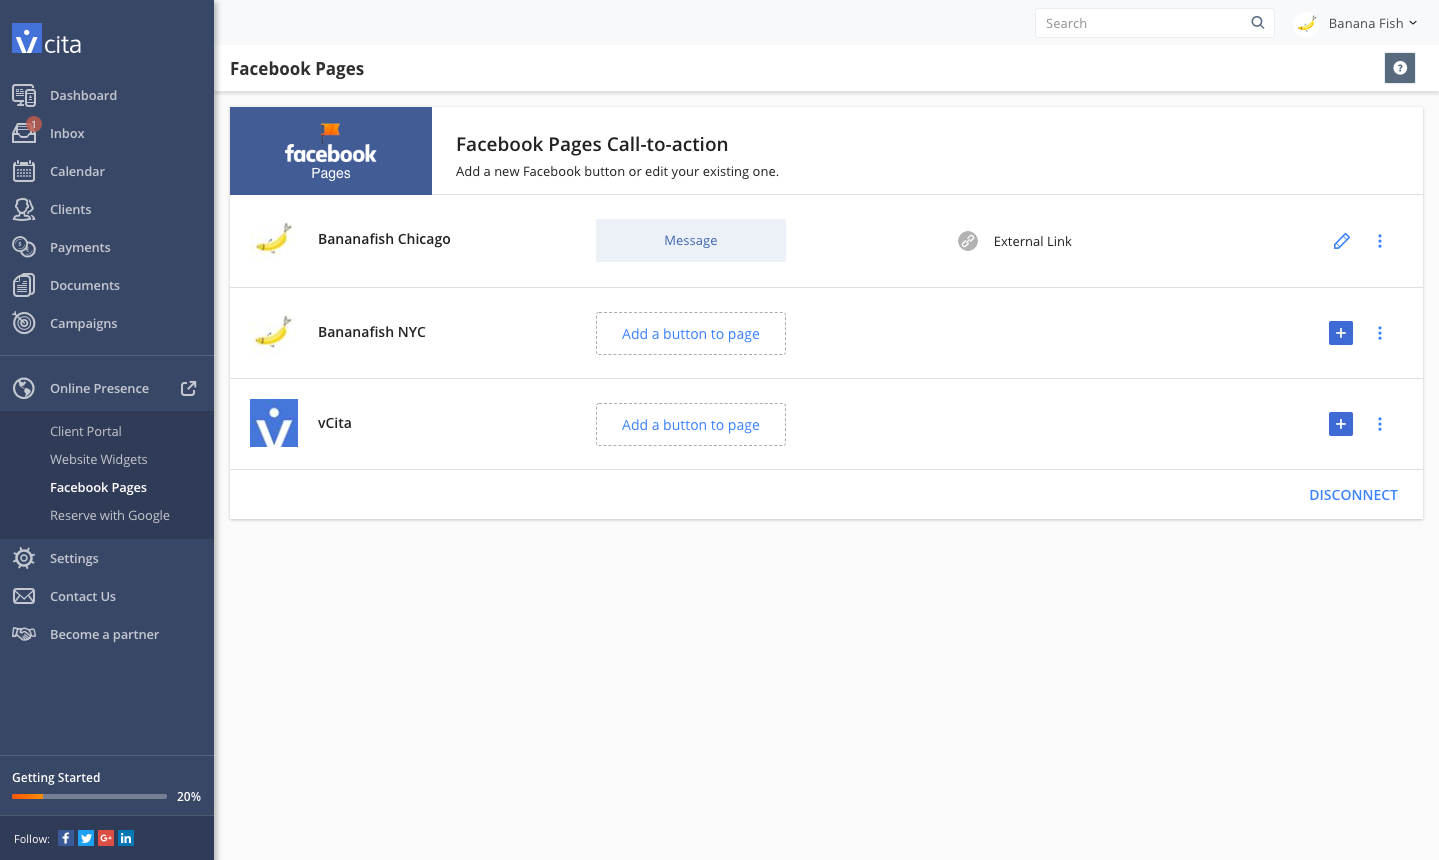
Task: Click Bananafish NYC banana thumbnail
Action: click(273, 332)
